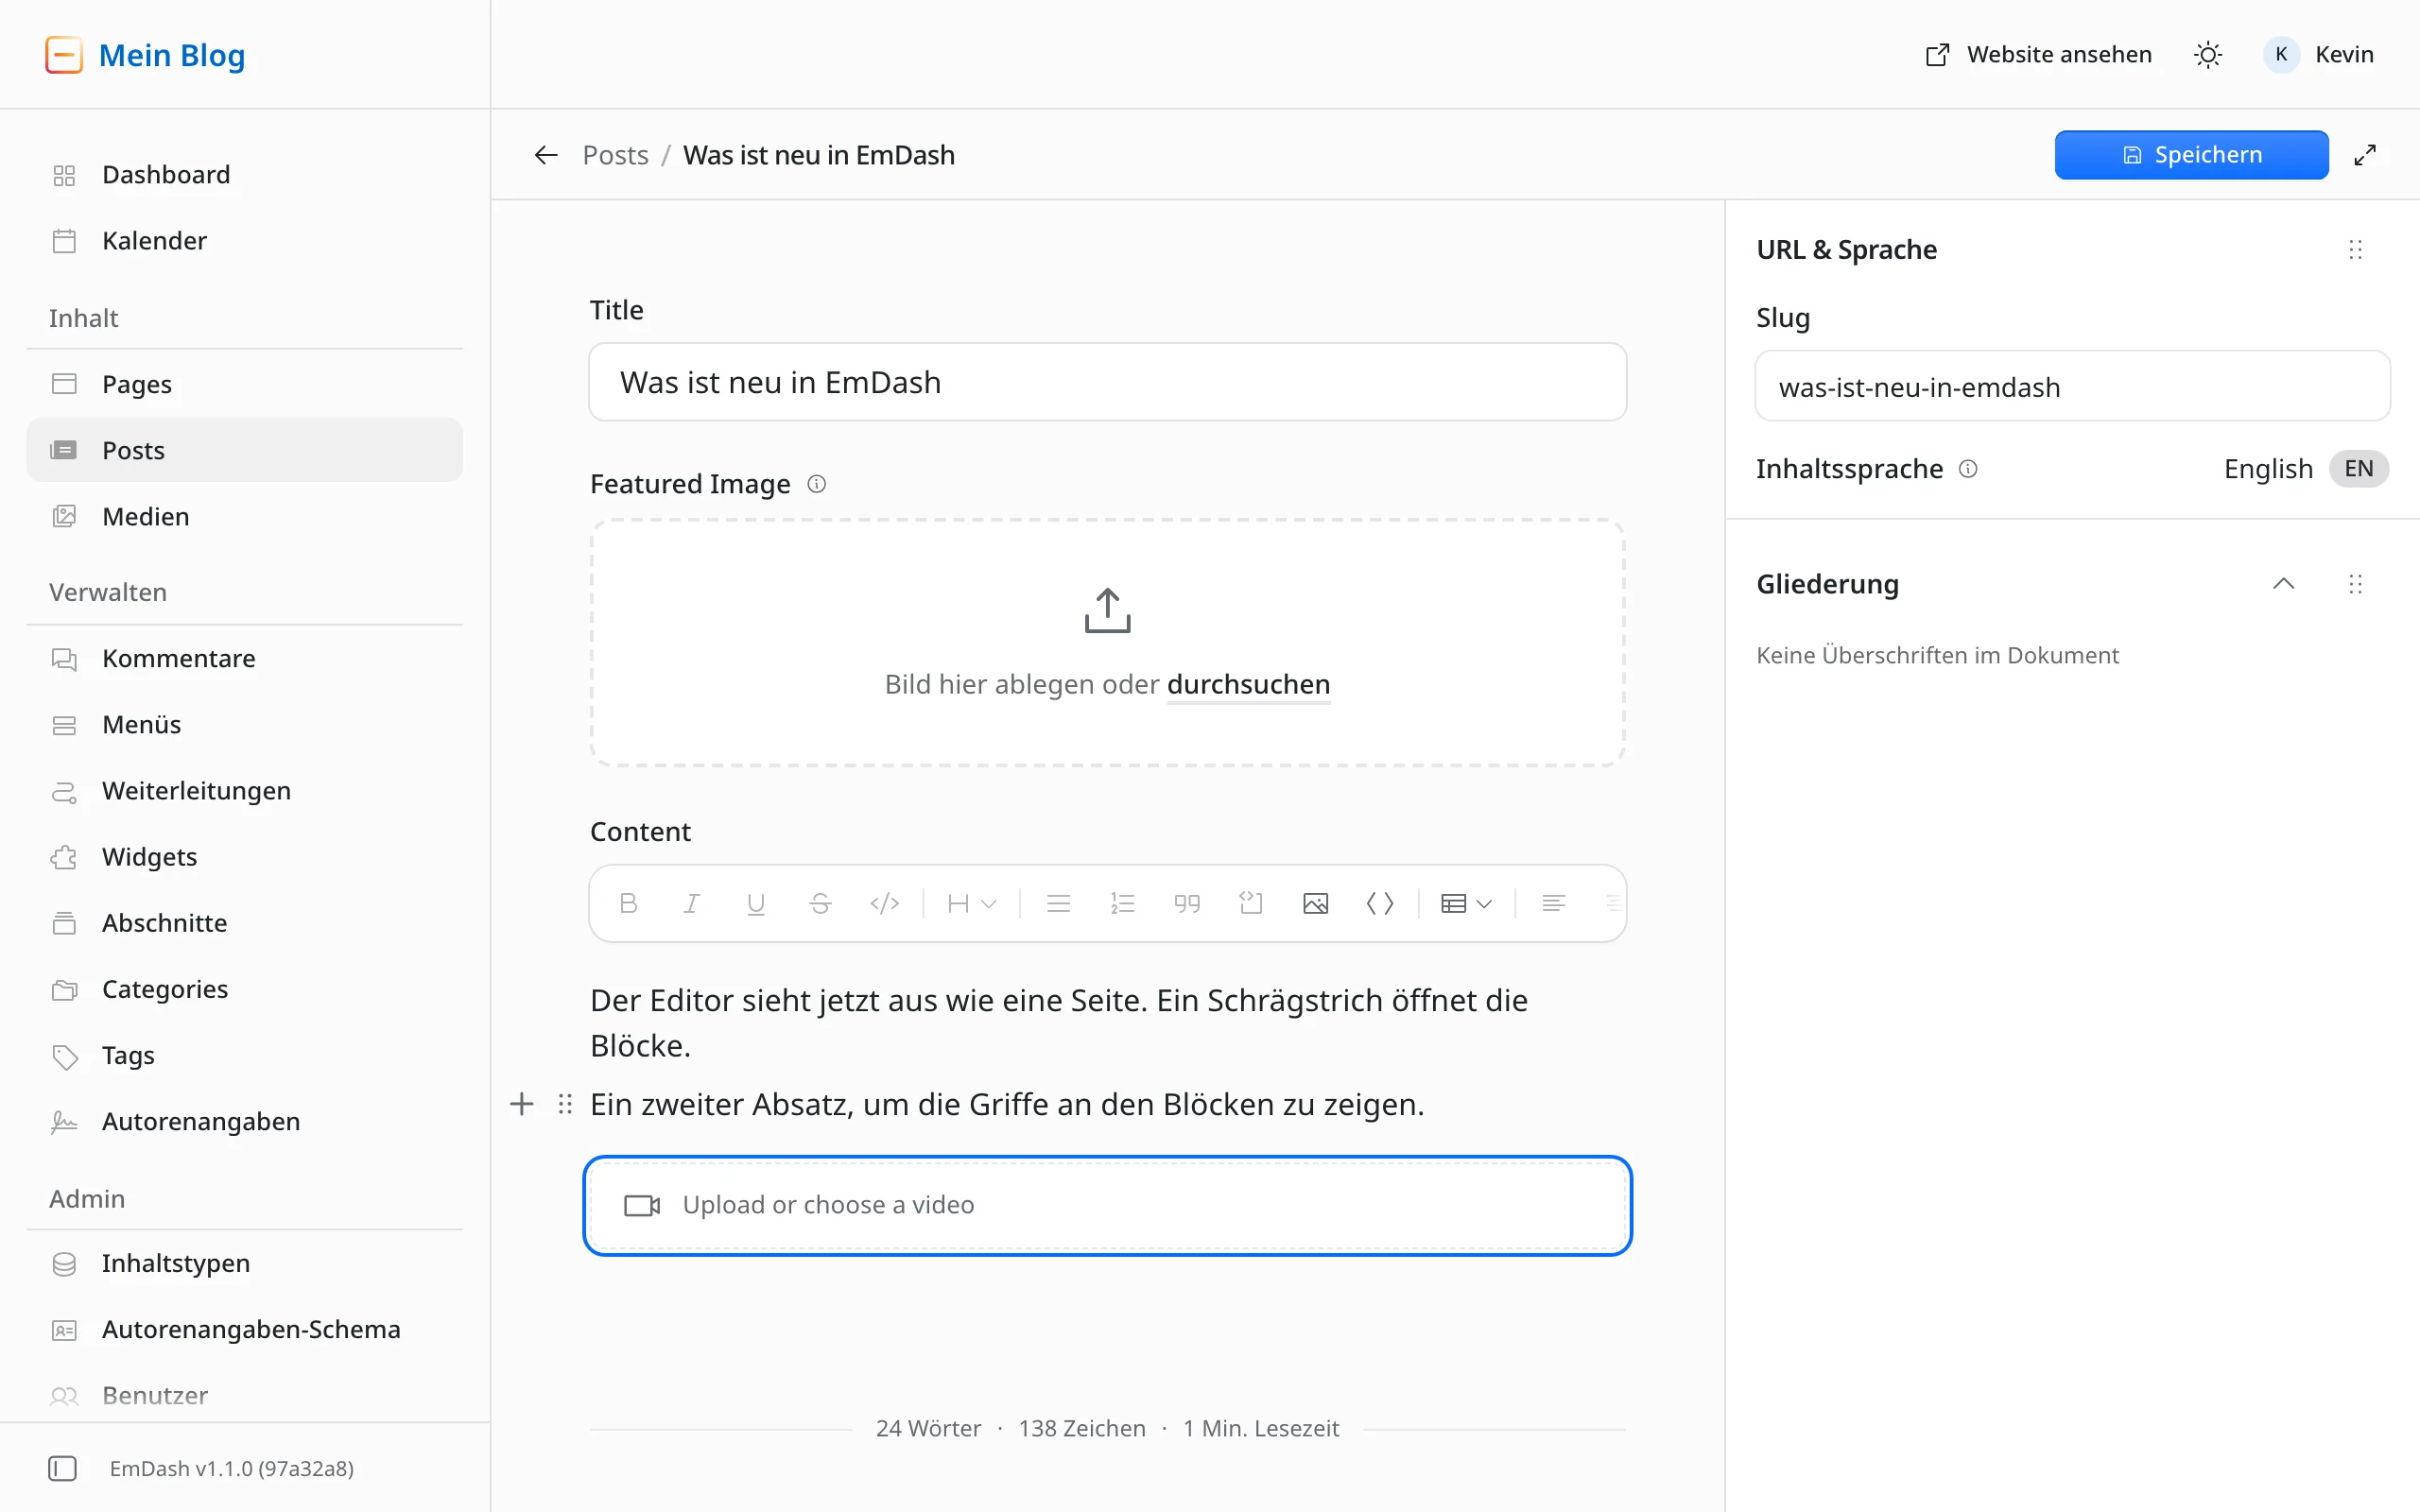Viewport: 2420px width, 1512px height.
Task: Focus the Title input field
Action: click(1107, 382)
